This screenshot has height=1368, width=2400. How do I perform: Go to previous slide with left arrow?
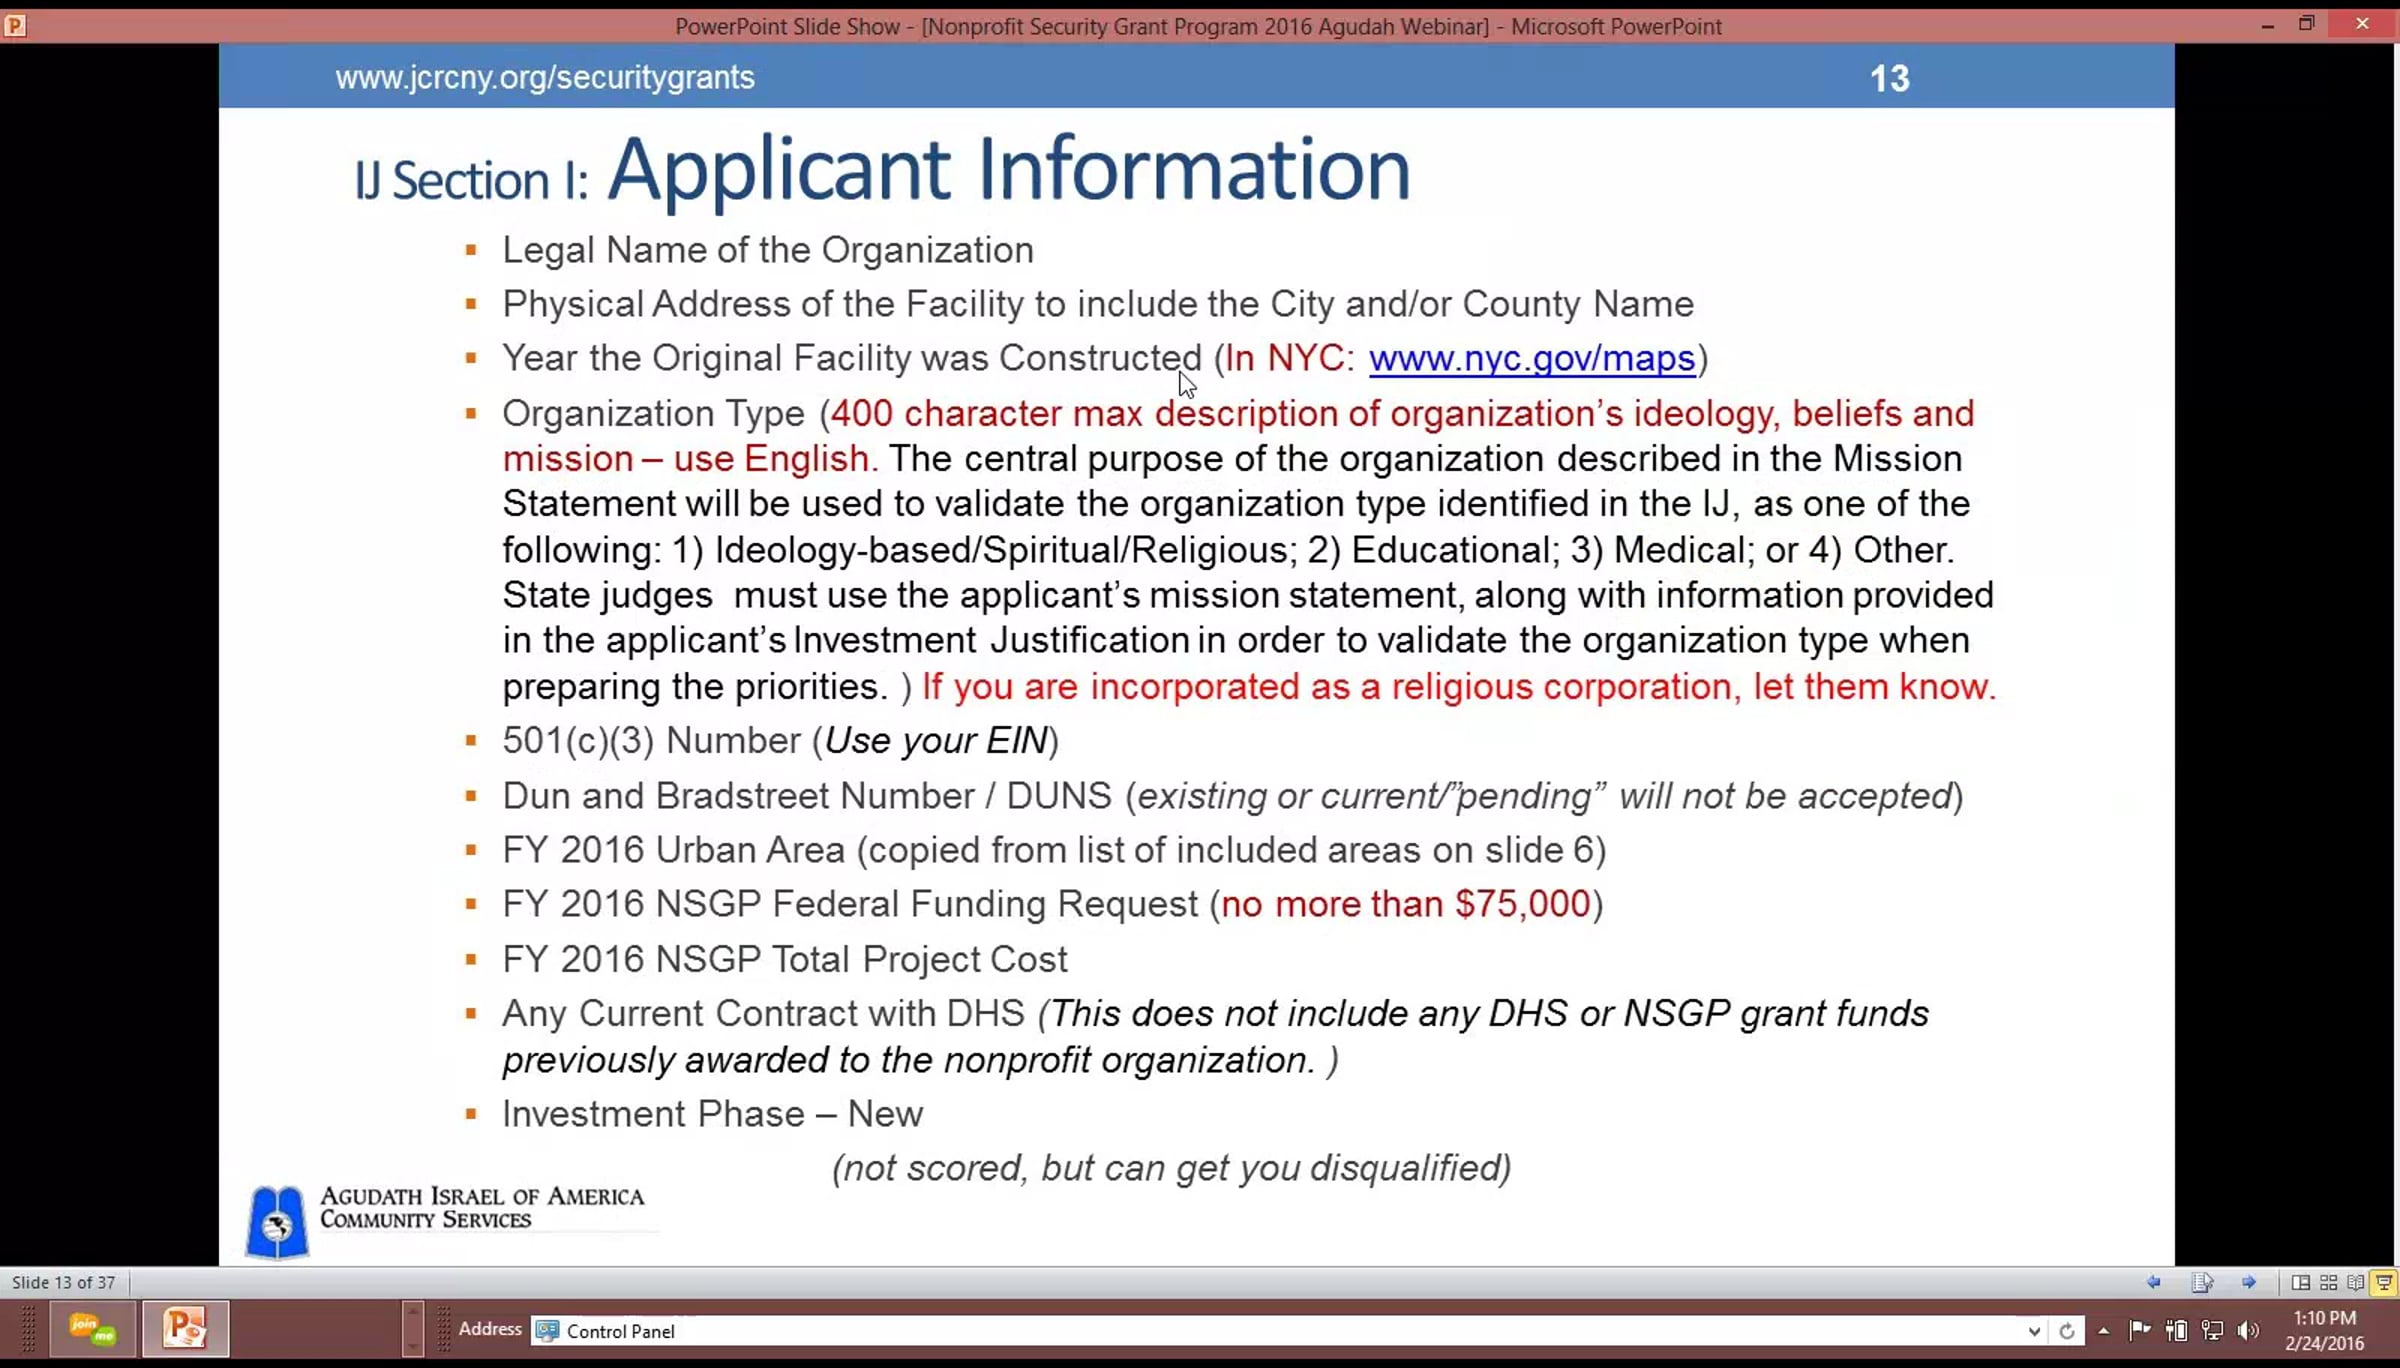[2154, 1282]
